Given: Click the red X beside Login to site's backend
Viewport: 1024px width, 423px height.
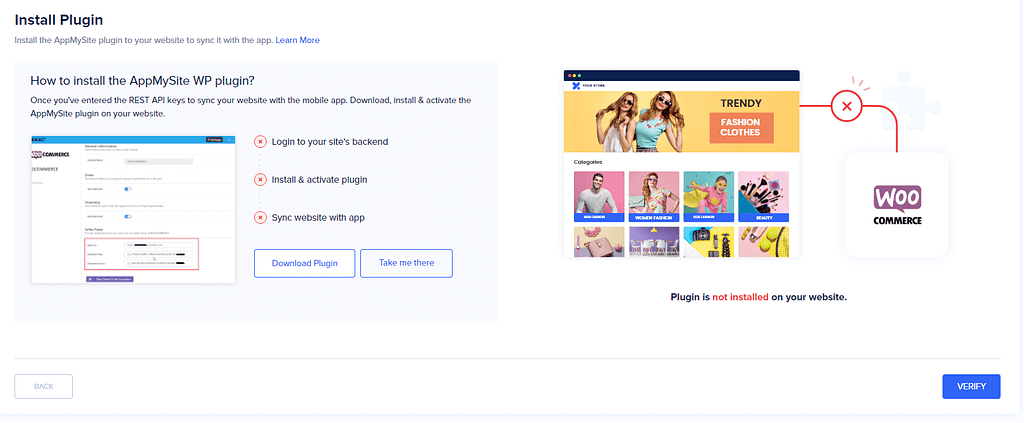Looking at the screenshot, I should (x=261, y=142).
